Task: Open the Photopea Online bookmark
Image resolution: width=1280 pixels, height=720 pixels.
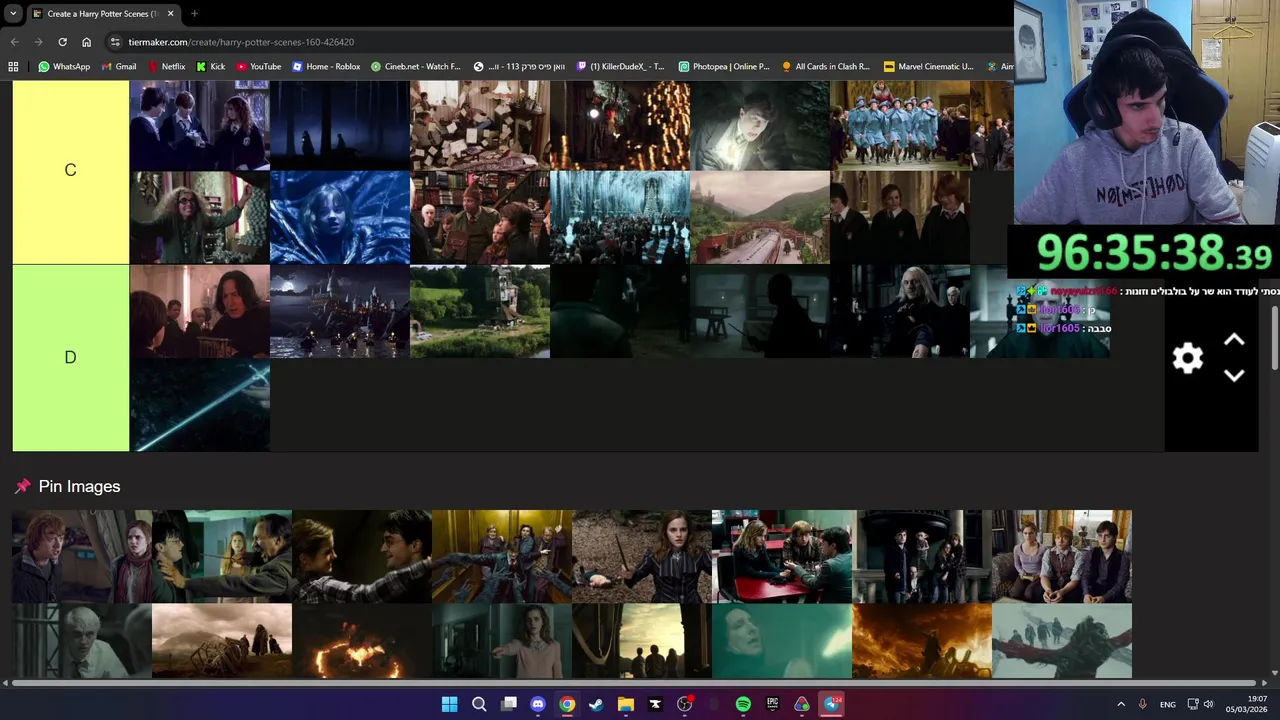Action: click(x=724, y=66)
